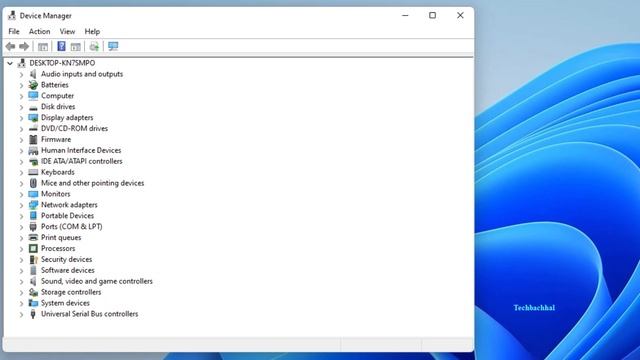Expand the Portable Devices node
The height and width of the screenshot is (360, 640).
point(21,216)
